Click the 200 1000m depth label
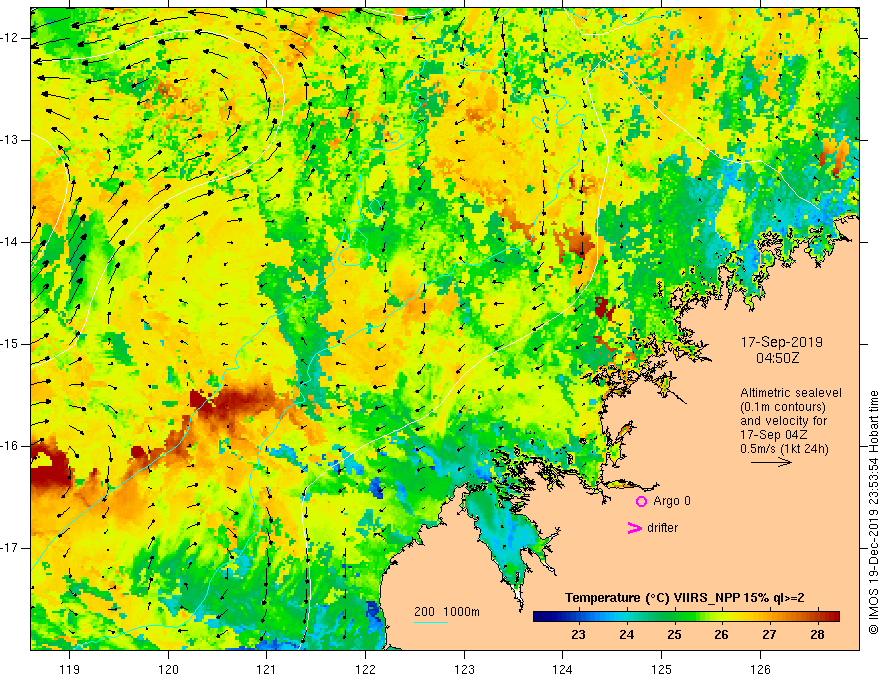The height and width of the screenshot is (680, 880). click(x=447, y=612)
